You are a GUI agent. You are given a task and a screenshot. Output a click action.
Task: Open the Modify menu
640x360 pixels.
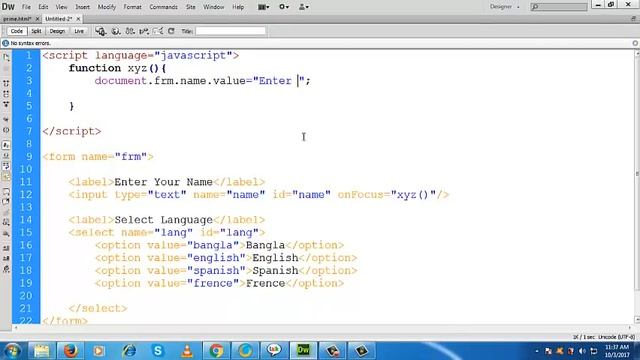pos(107,7)
